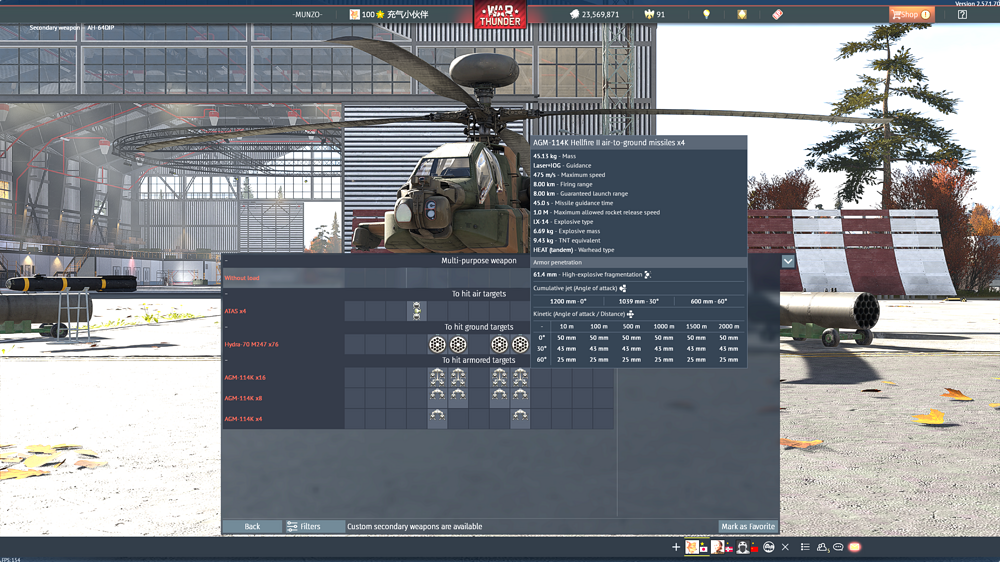Image resolution: width=1000 pixels, height=562 pixels.
Task: Select the rightmost Hydra-70 rocket pod icon
Action: (520, 344)
